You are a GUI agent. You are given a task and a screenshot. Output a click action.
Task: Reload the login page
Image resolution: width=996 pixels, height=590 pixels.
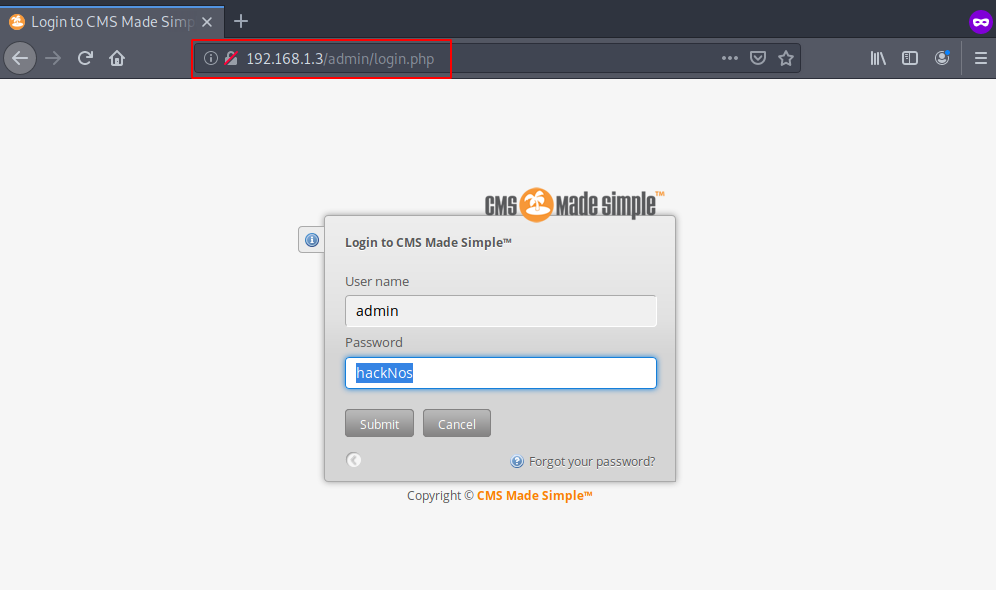pos(85,58)
